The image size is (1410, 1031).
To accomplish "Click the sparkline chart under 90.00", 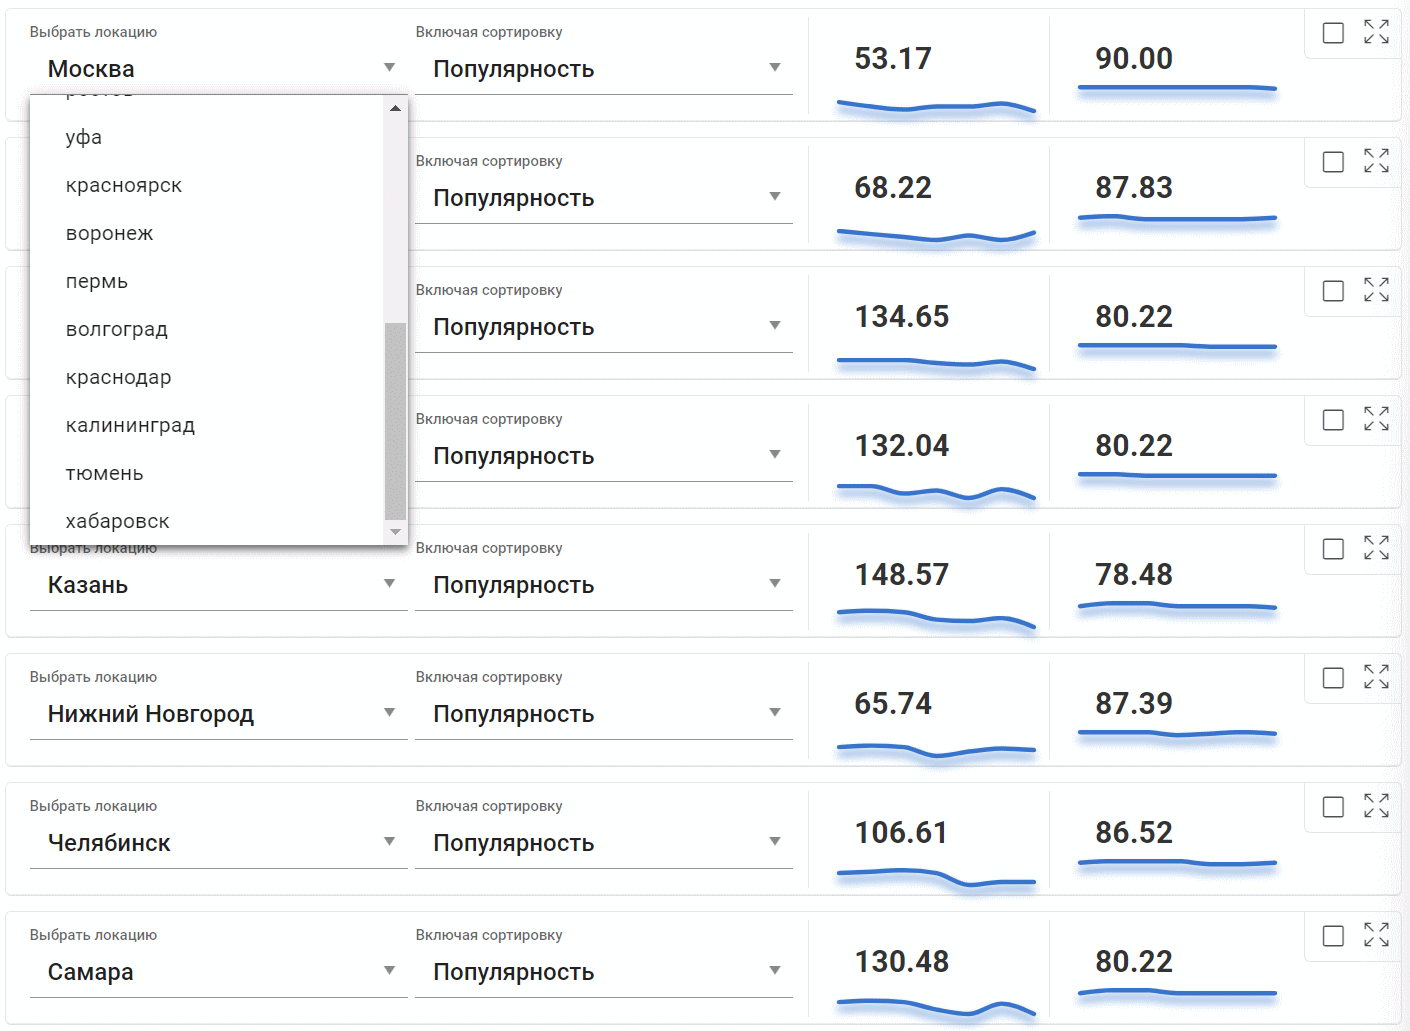I will point(1176,90).
